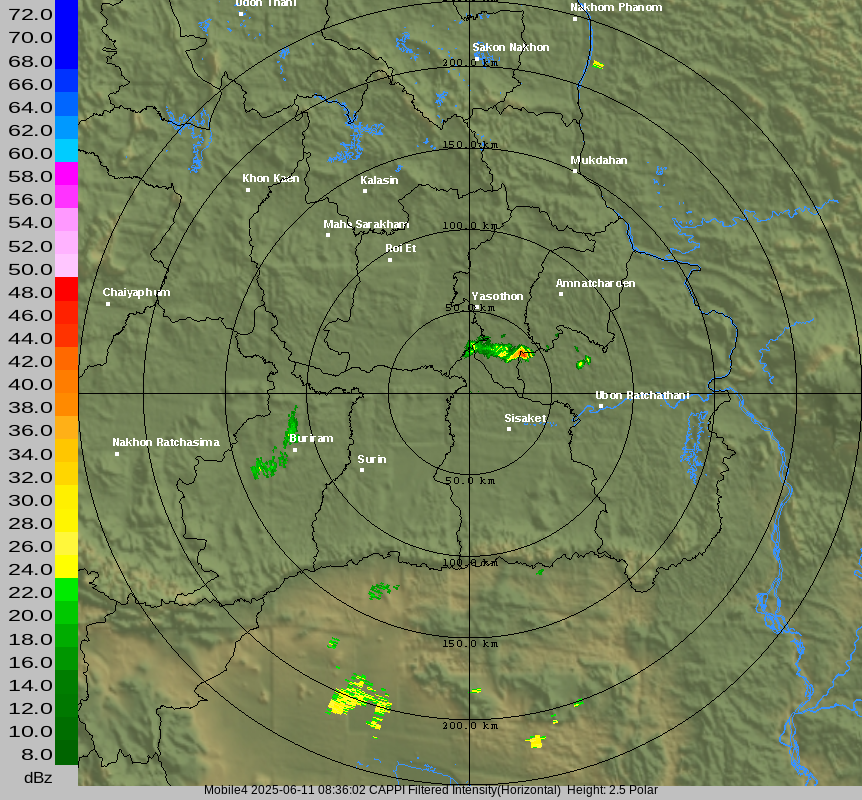Click the red 48.0 dBZ legend swatch
This screenshot has height=800, width=862.
66,289
